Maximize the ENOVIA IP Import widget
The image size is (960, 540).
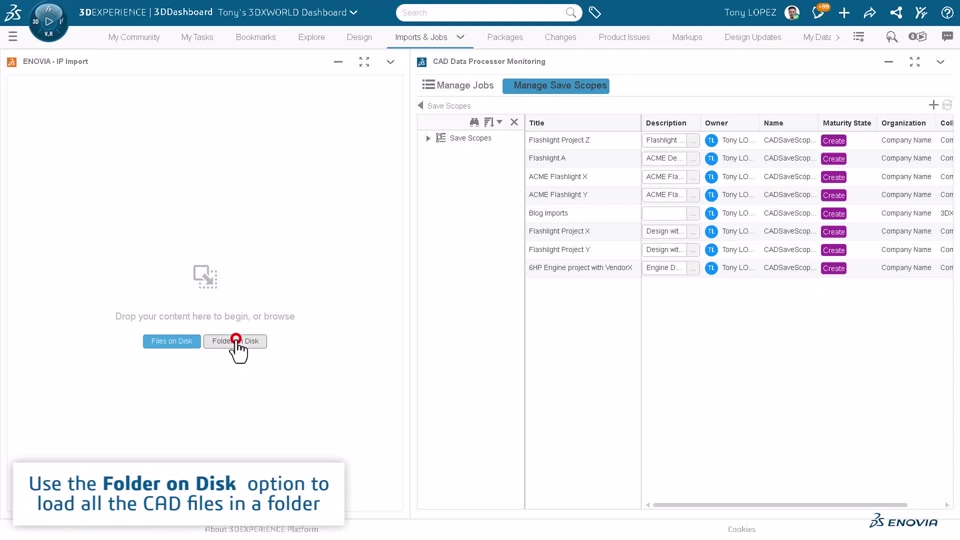point(364,62)
